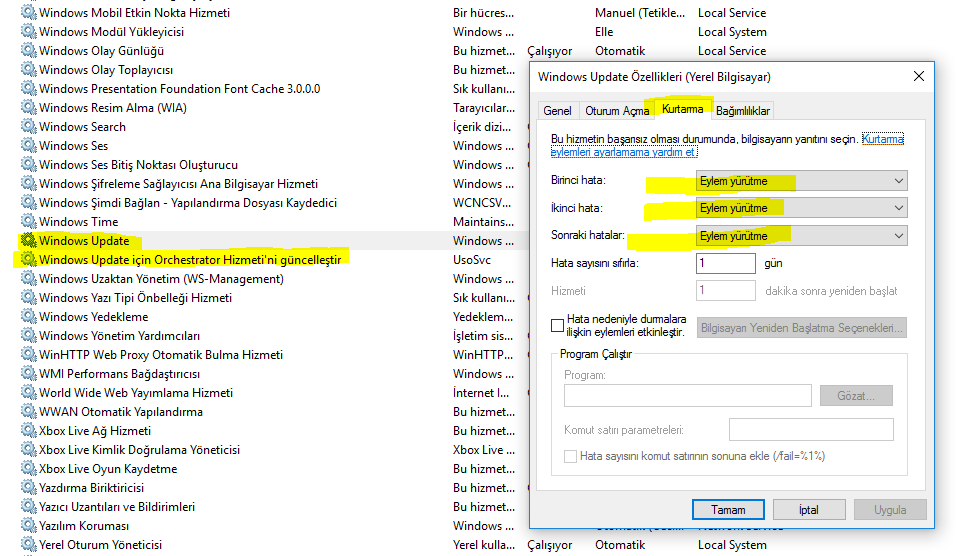977x556 pixels.
Task: Click gear icon beside Windows Olay Toplayıcısı
Action: pyautogui.click(x=29, y=69)
